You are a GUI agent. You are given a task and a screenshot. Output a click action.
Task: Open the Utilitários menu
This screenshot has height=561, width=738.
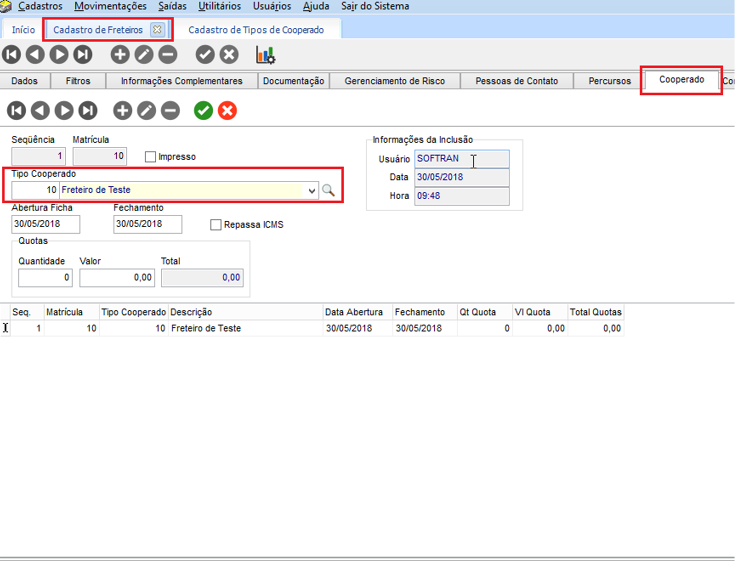point(218,6)
